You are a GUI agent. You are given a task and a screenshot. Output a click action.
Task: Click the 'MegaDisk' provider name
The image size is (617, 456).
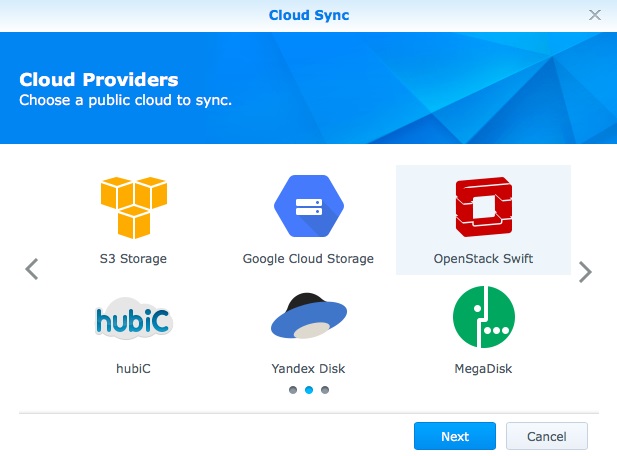483,369
